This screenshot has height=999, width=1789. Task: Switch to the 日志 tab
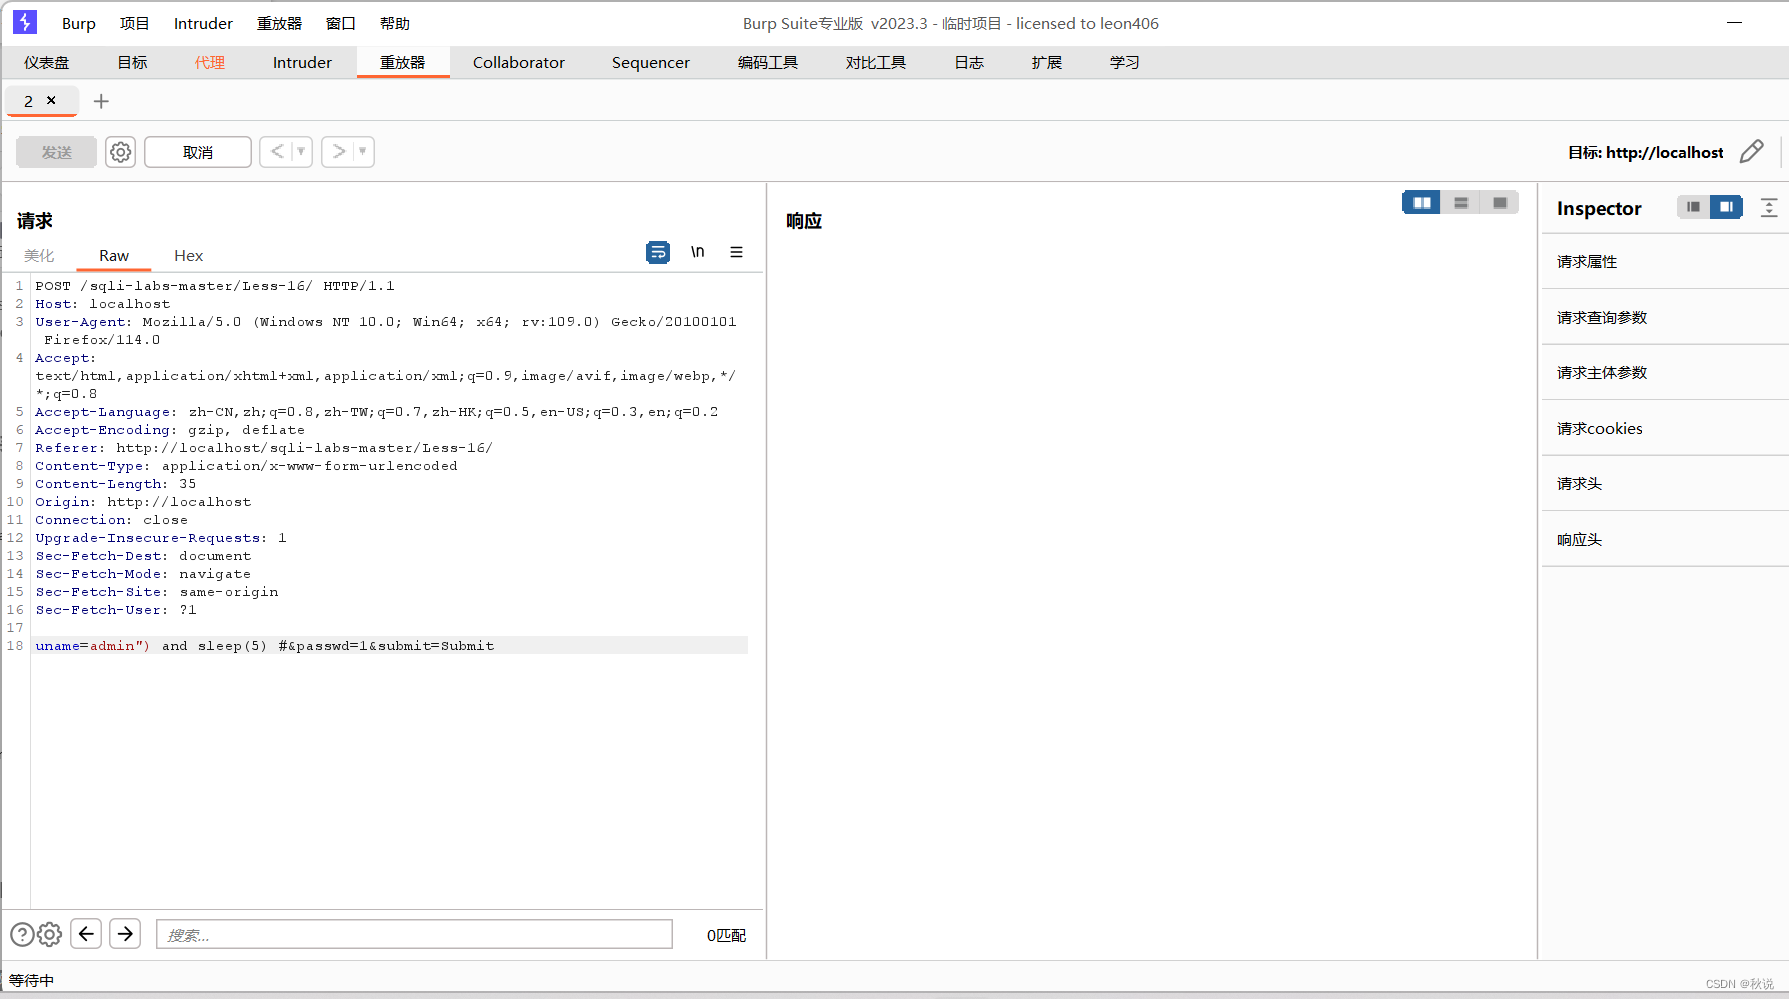point(969,62)
